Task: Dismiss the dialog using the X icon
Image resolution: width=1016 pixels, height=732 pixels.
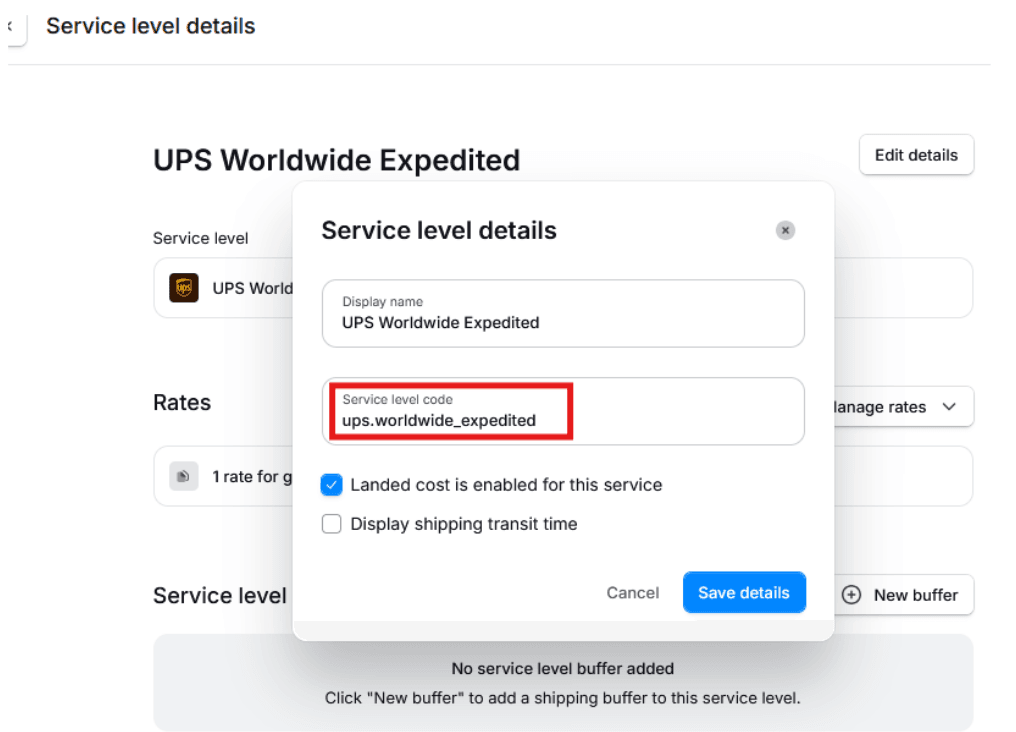Action: (x=785, y=230)
